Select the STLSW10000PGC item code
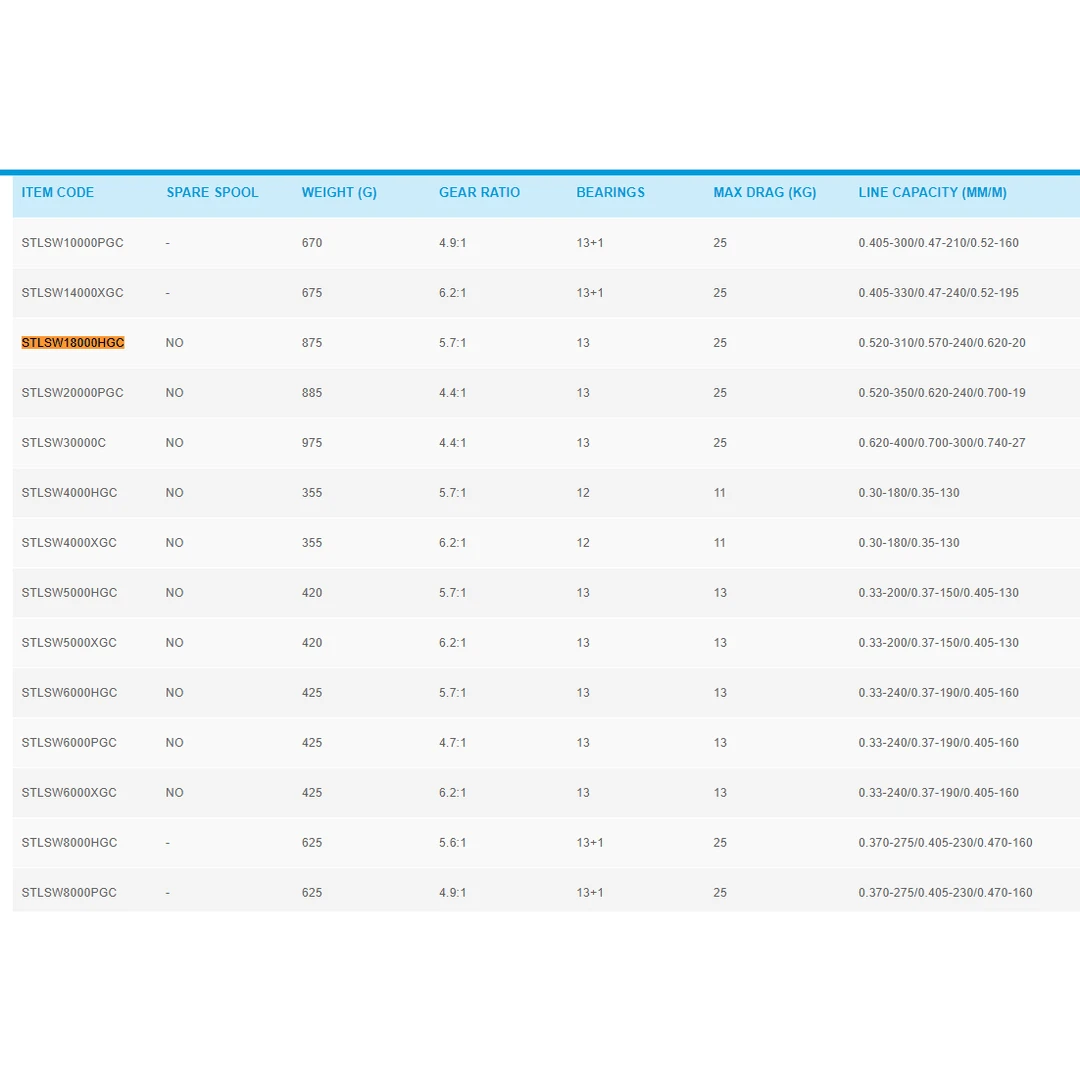The image size is (1080, 1080). [72, 243]
